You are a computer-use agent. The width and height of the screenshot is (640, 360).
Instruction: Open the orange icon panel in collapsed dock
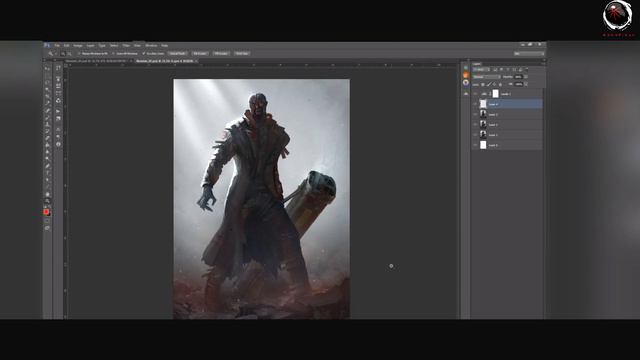(x=466, y=75)
